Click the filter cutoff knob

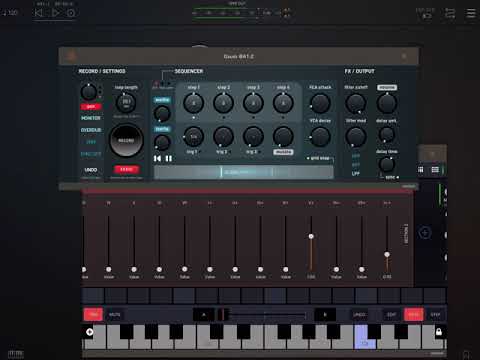click(356, 103)
